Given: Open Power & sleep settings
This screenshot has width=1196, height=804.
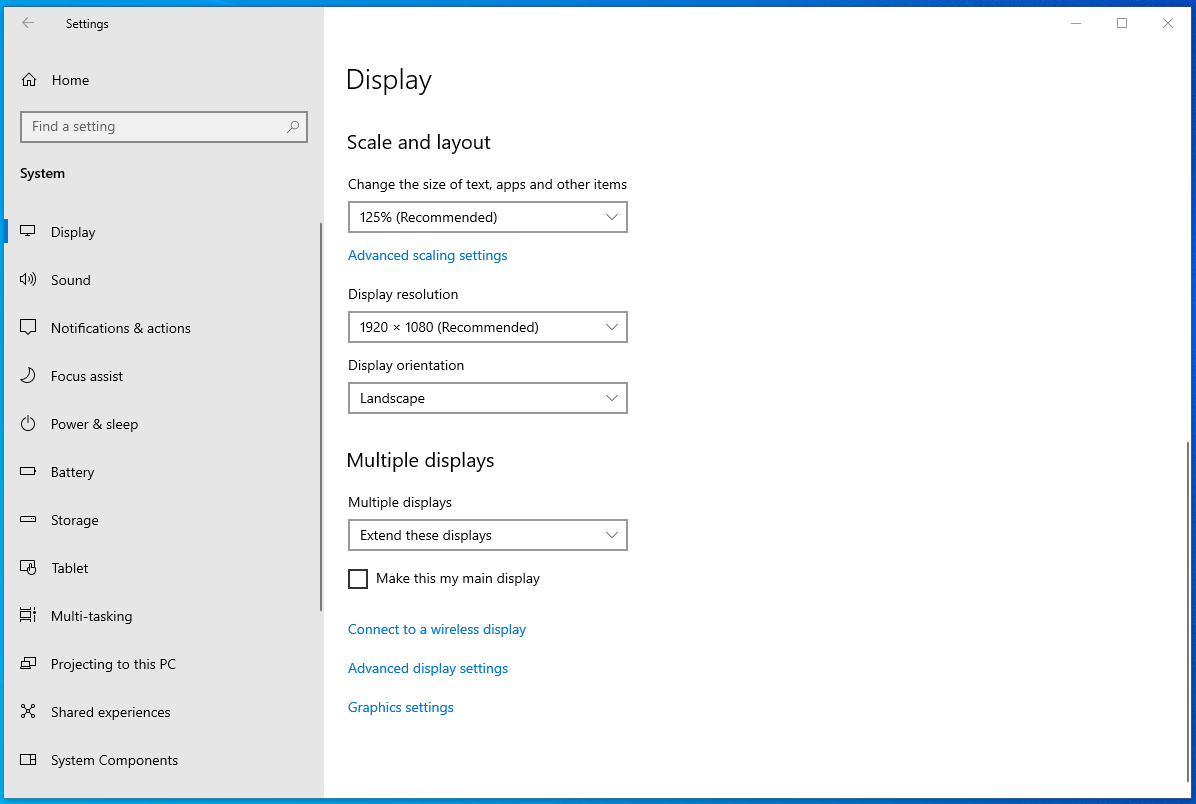Looking at the screenshot, I should [x=95, y=424].
